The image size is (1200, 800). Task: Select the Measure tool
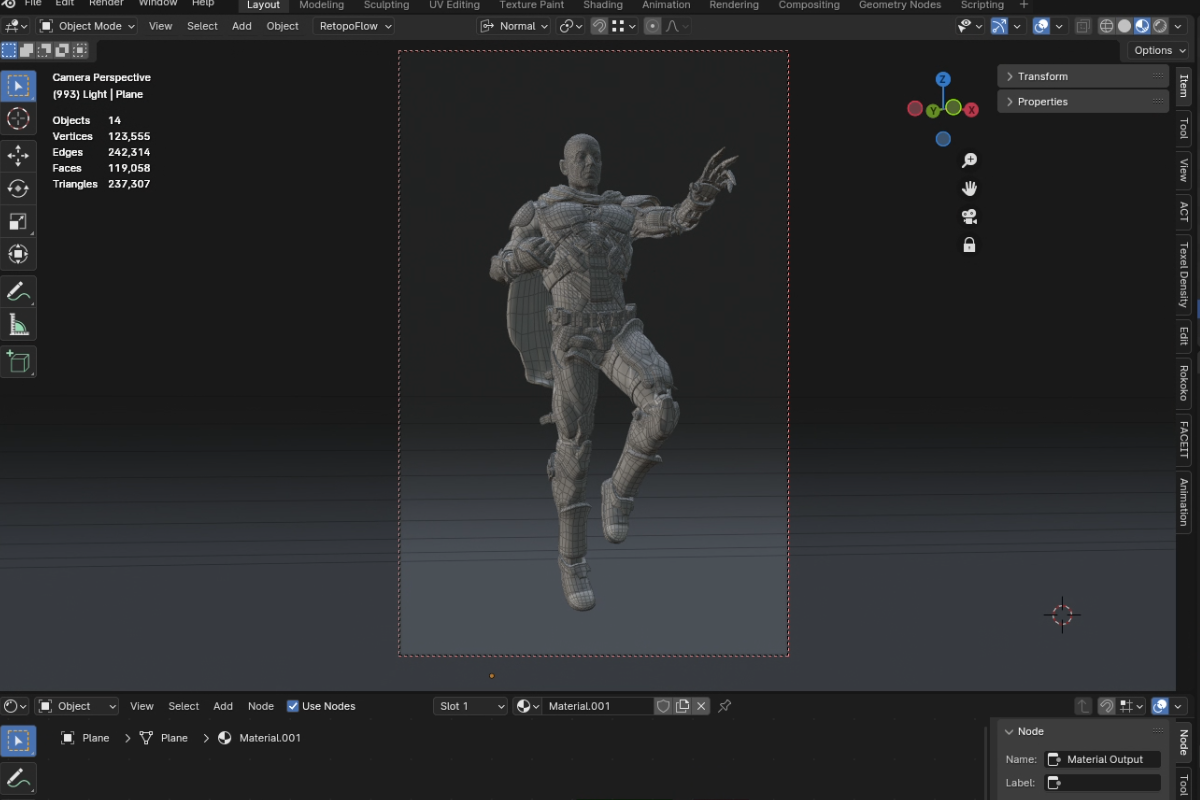click(x=18, y=324)
